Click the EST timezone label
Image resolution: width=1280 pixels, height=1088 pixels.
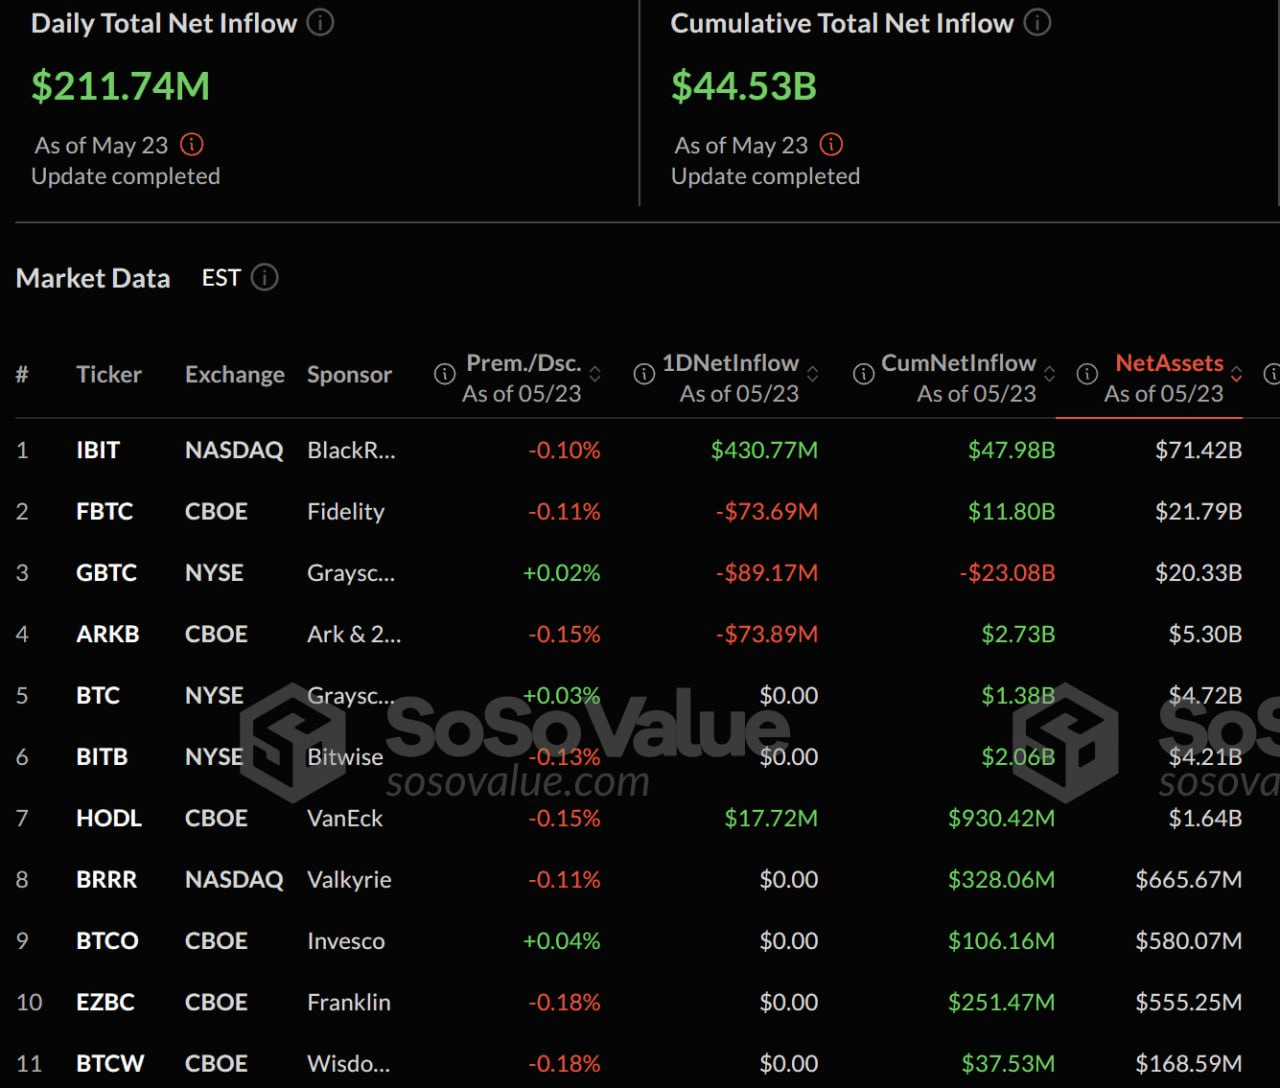[x=221, y=278]
